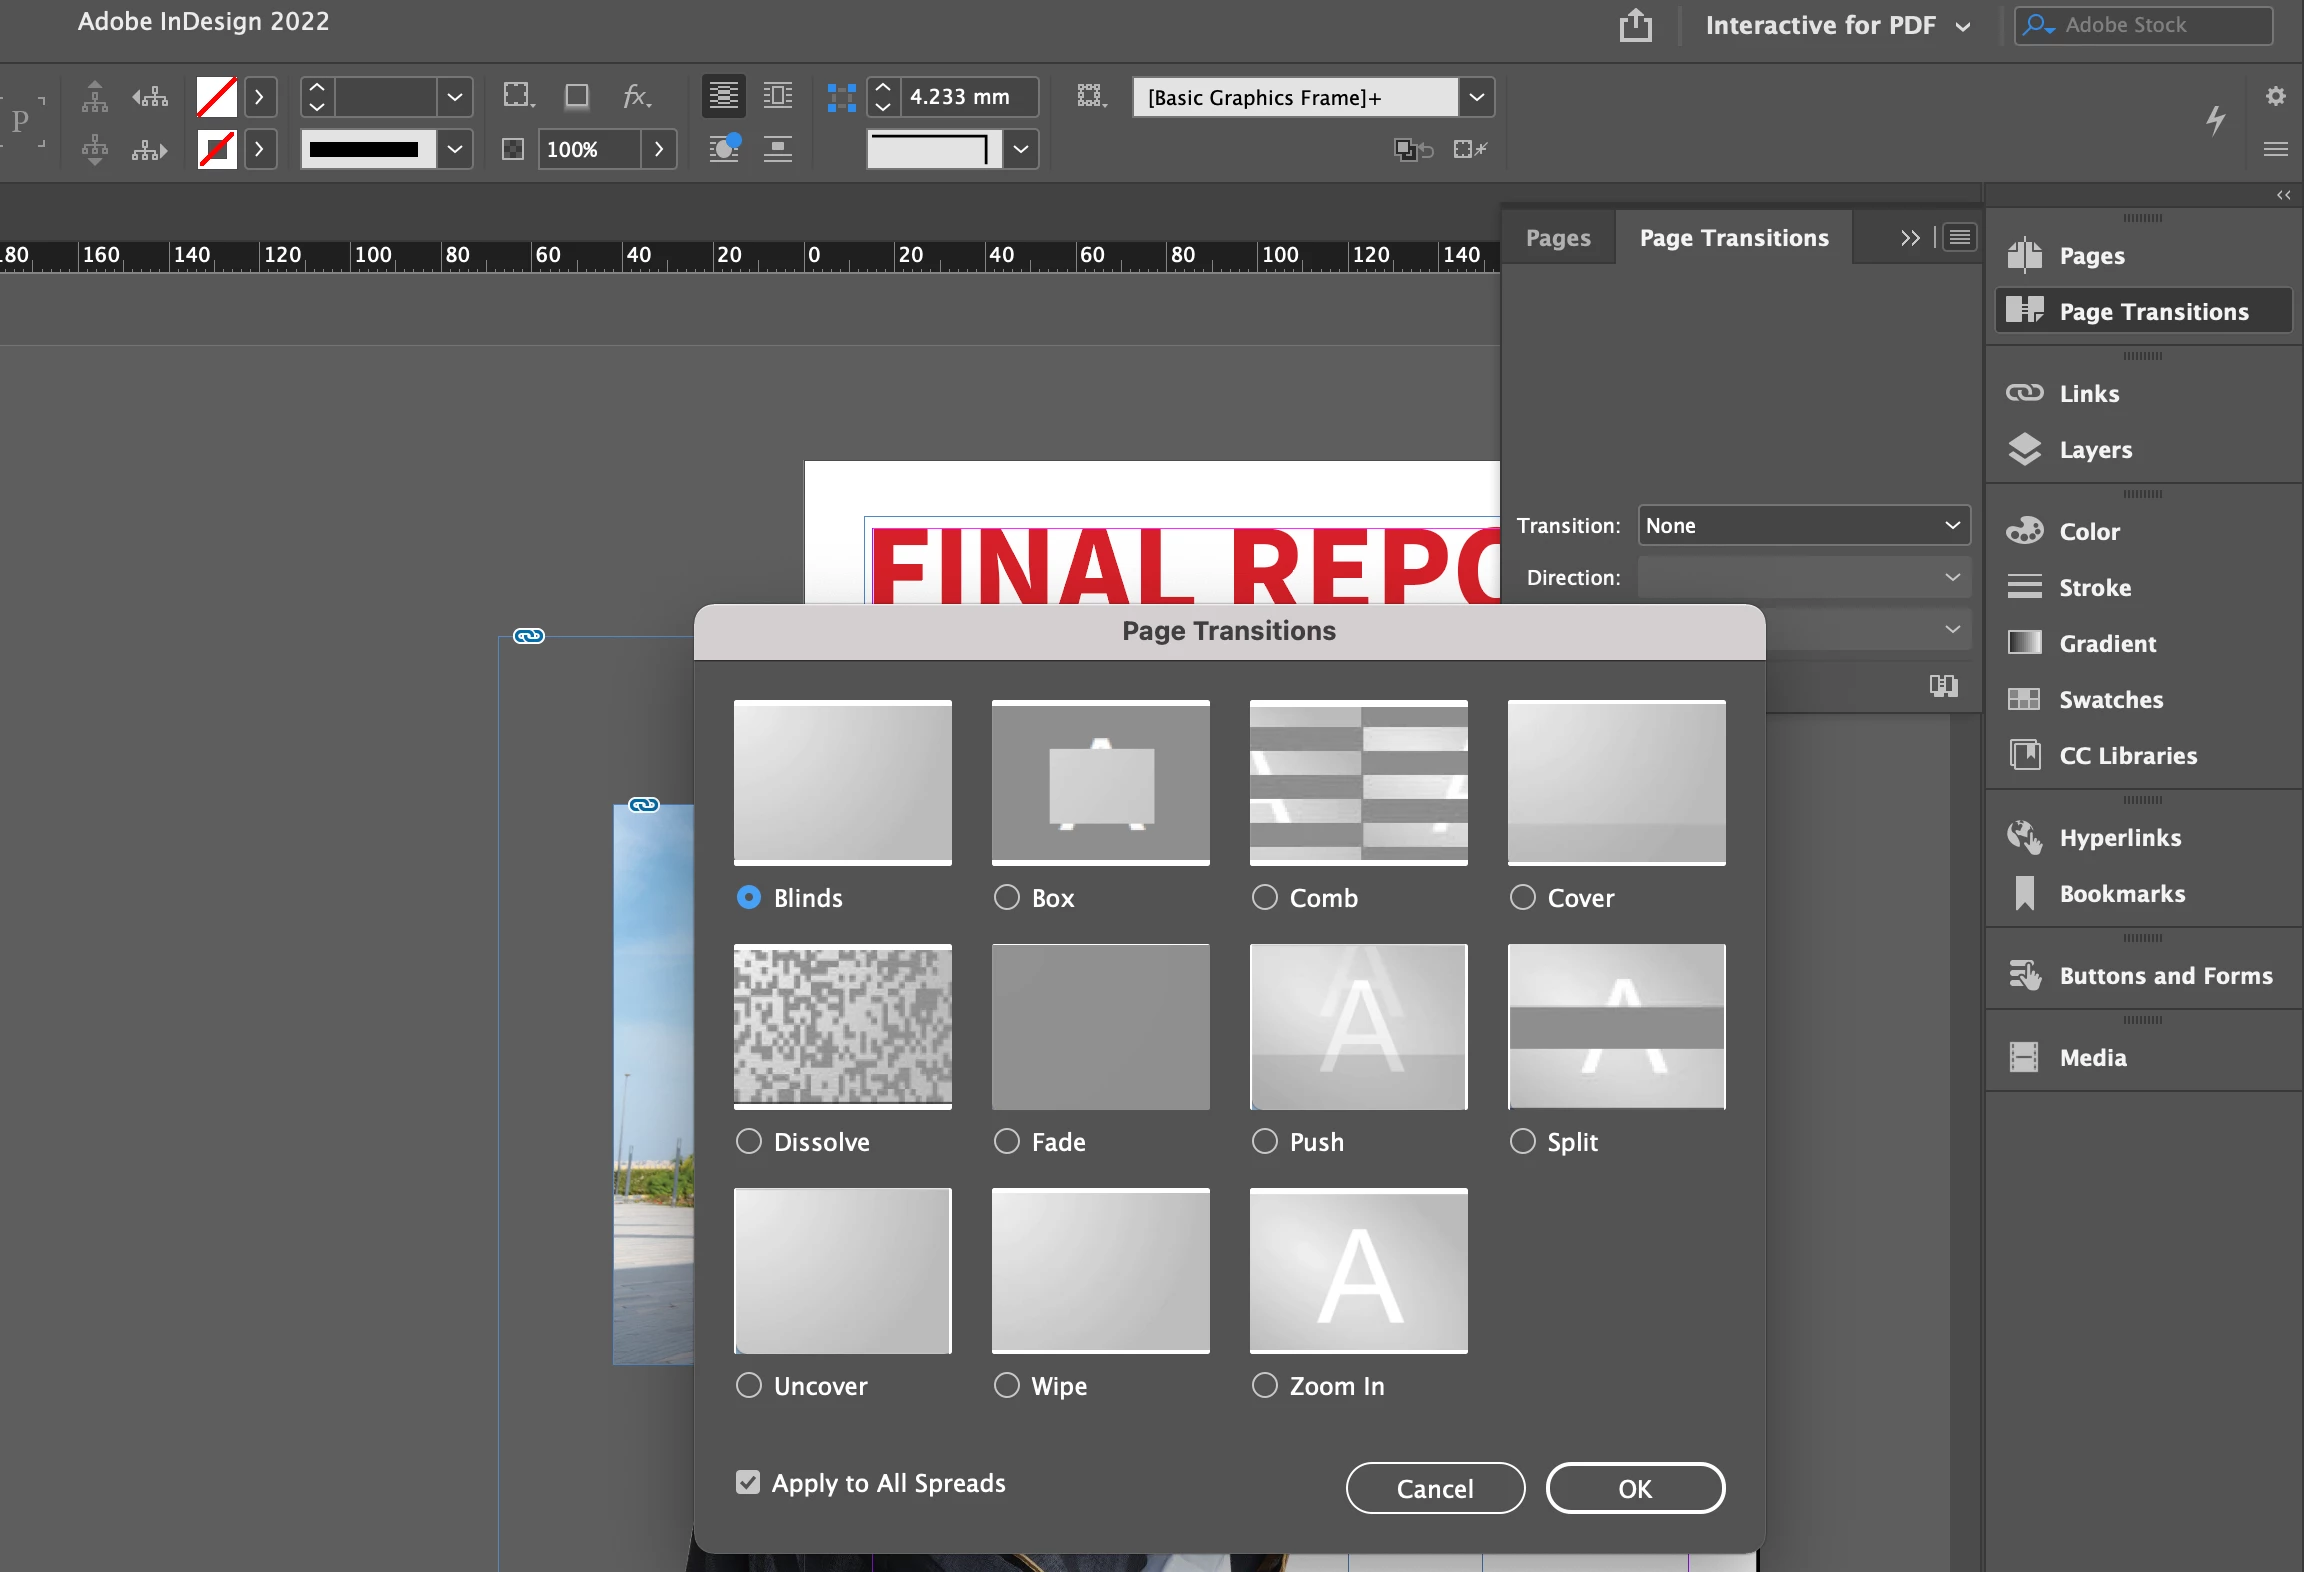Click the fx effects icon
Viewport: 2304px width, 1572px height.
636,96
